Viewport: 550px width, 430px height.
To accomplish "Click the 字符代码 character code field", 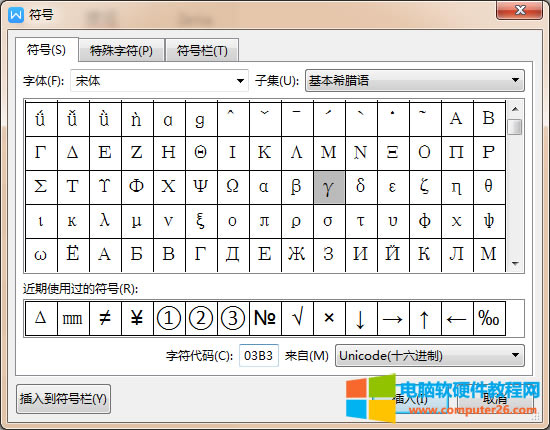I will (x=259, y=356).
